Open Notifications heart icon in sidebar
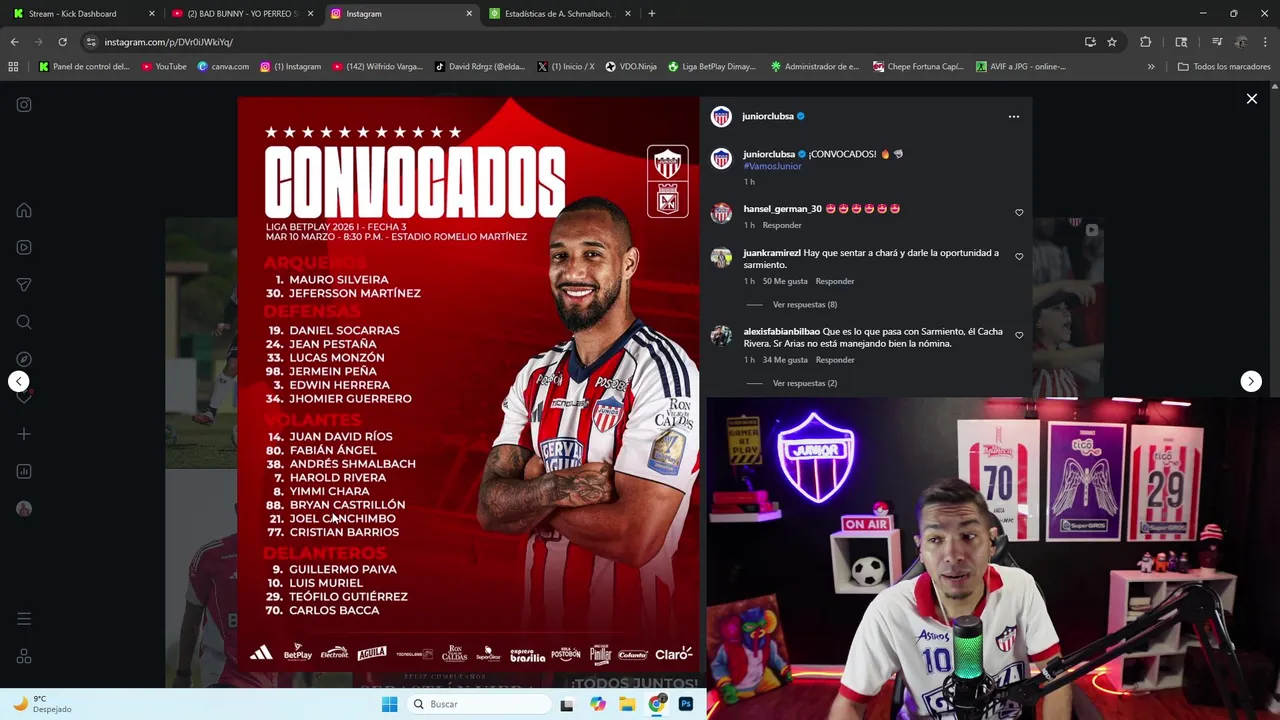This screenshot has height=720, width=1280. point(24,397)
